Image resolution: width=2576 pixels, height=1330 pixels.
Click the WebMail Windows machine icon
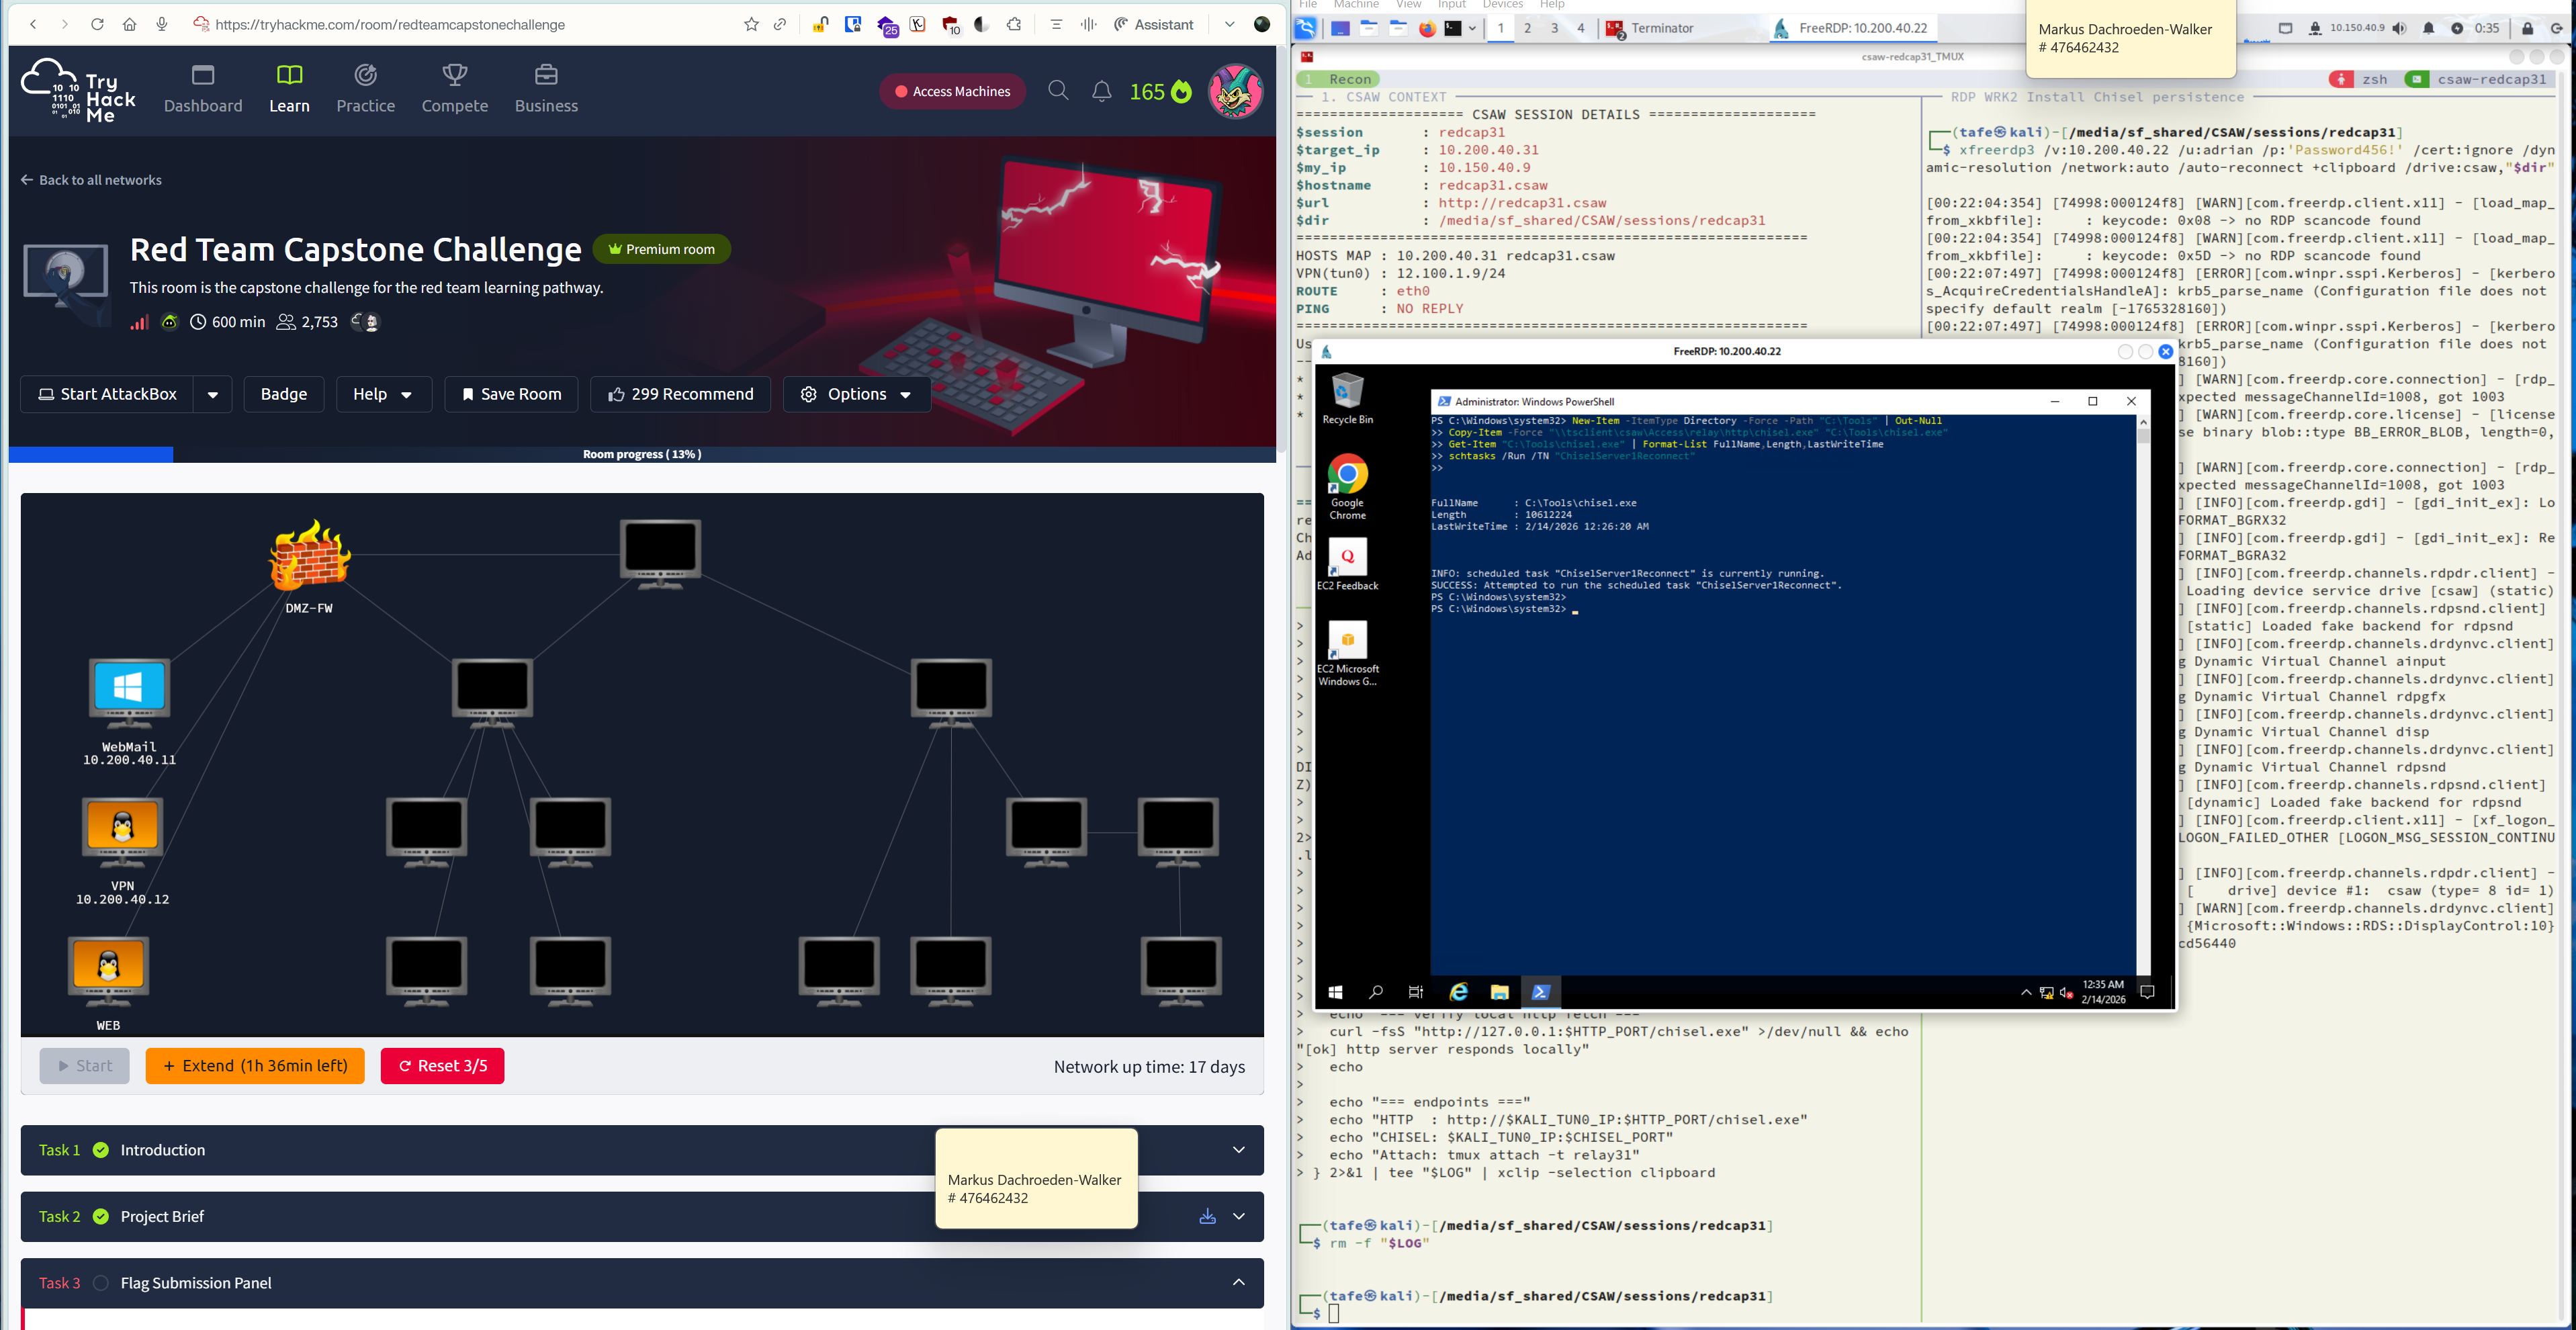[129, 689]
